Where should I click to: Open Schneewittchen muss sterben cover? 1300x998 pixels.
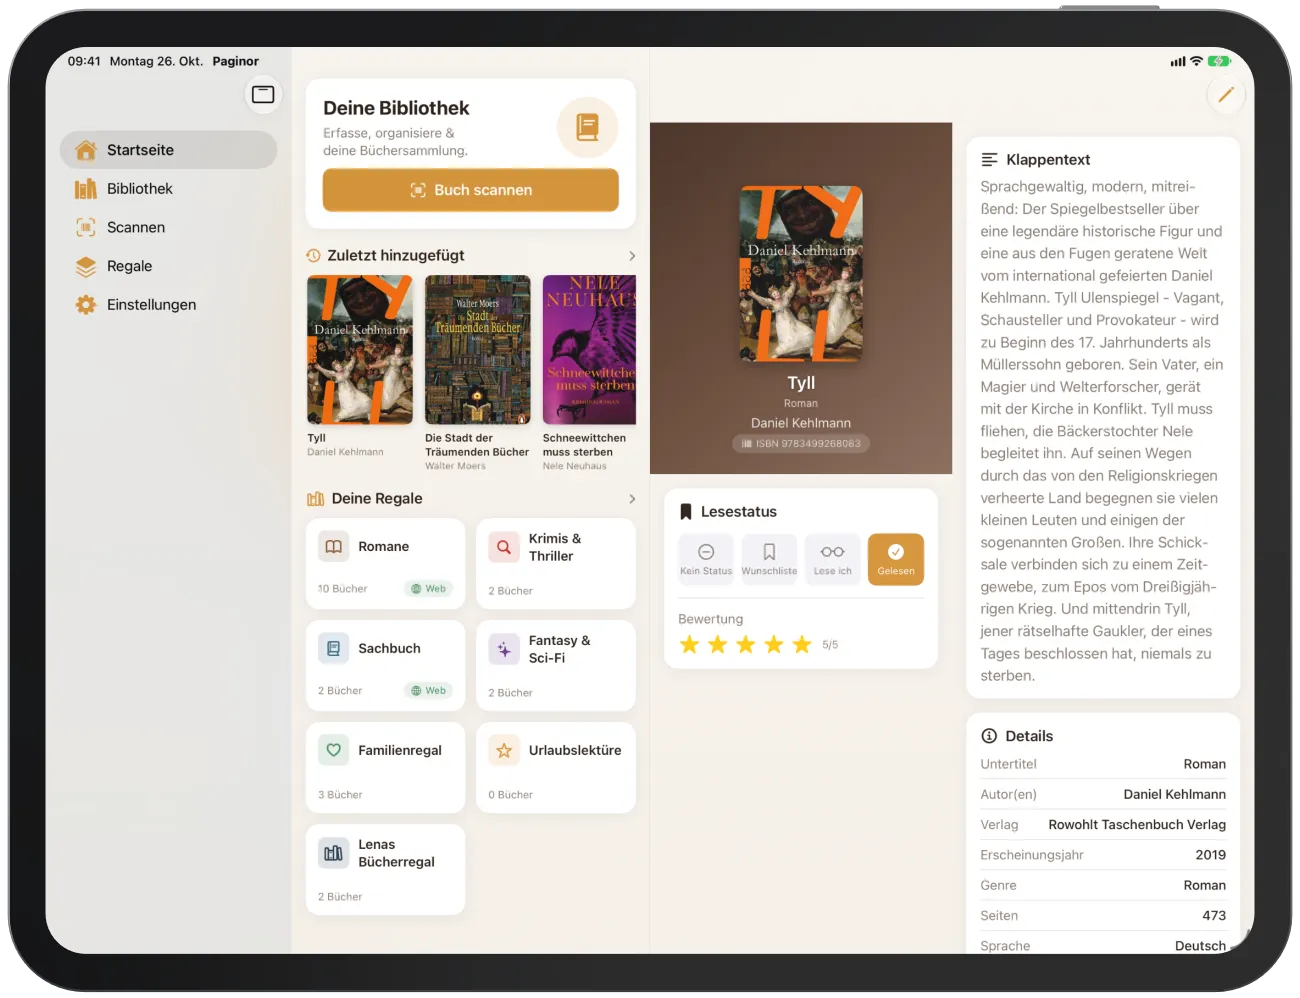pos(589,350)
